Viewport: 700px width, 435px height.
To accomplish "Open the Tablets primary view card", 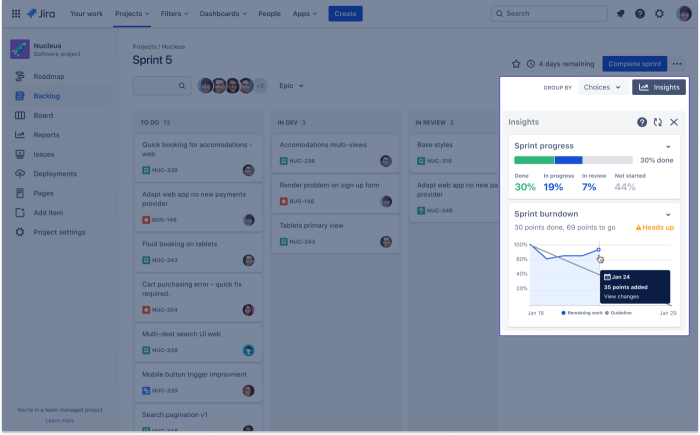I will (x=335, y=233).
